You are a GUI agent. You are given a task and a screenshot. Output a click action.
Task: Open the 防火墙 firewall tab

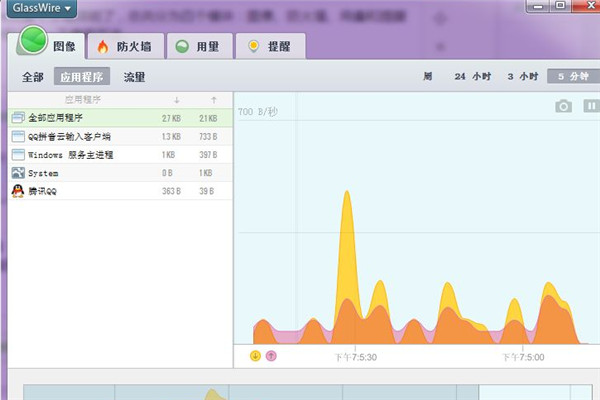click(x=126, y=46)
